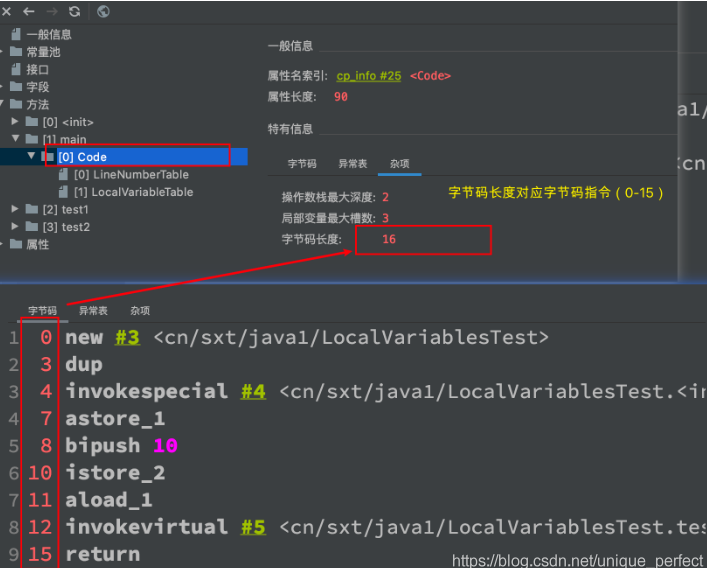Expand the [0] <init> method node
Image resolution: width=707 pixels, height=568 pixels.
pyautogui.click(x=15, y=121)
